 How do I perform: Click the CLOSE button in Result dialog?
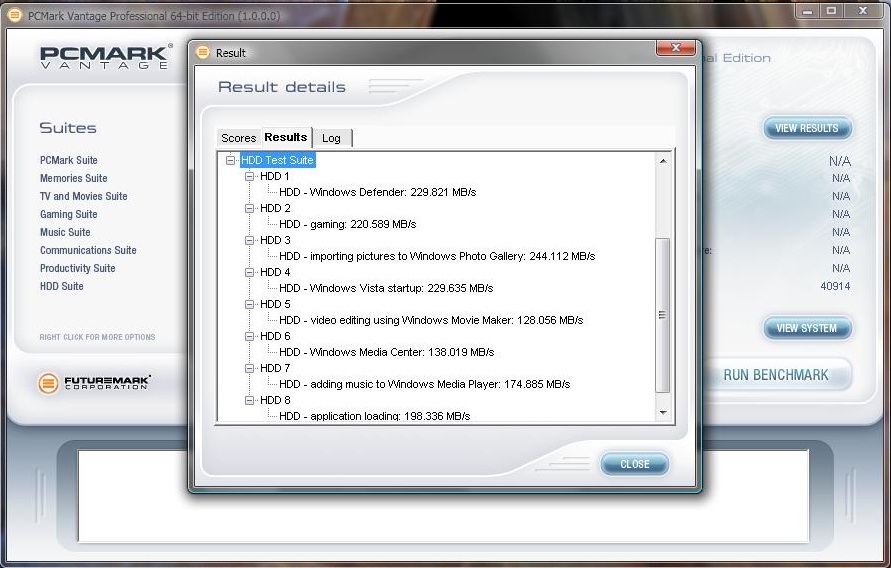click(x=635, y=464)
